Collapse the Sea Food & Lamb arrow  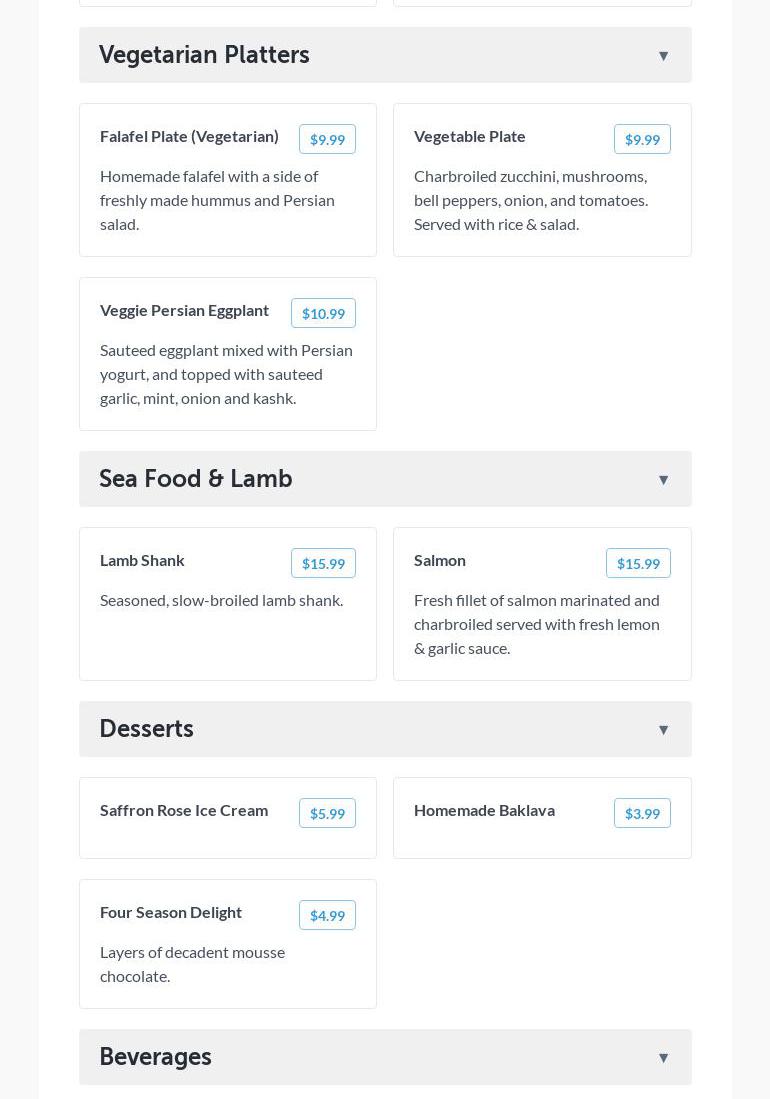(x=663, y=479)
